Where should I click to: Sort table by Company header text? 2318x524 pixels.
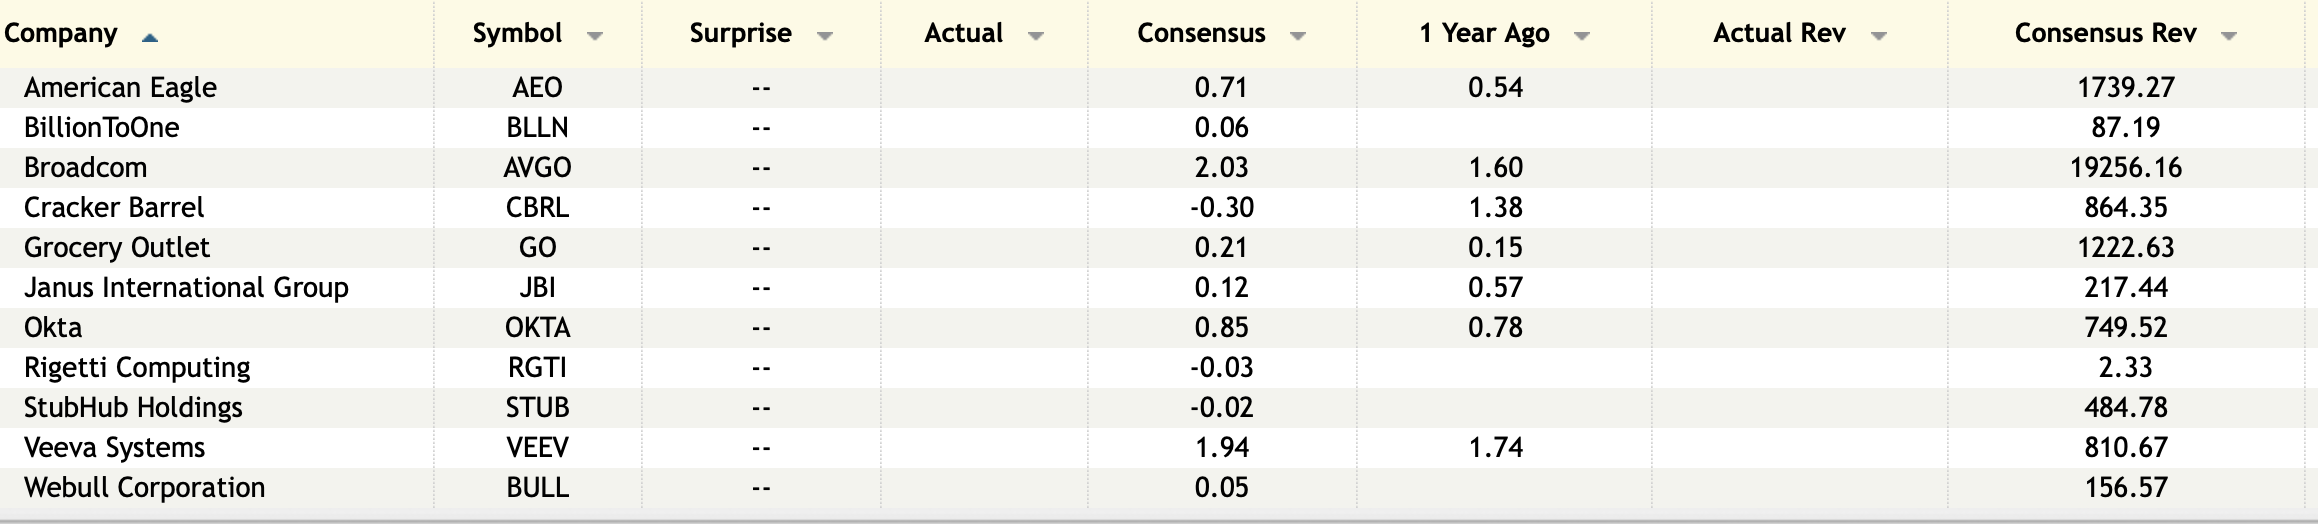[61, 34]
